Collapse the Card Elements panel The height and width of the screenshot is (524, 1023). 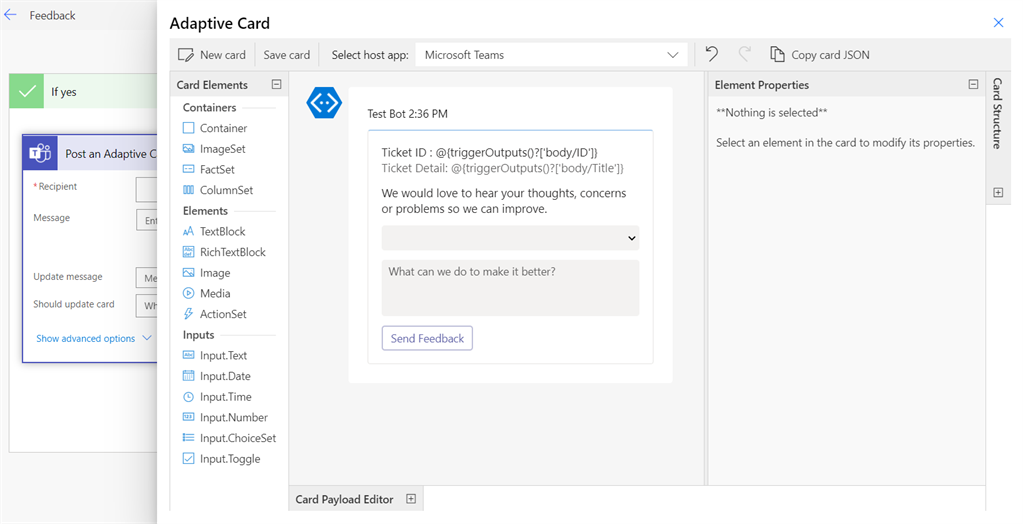coord(277,85)
